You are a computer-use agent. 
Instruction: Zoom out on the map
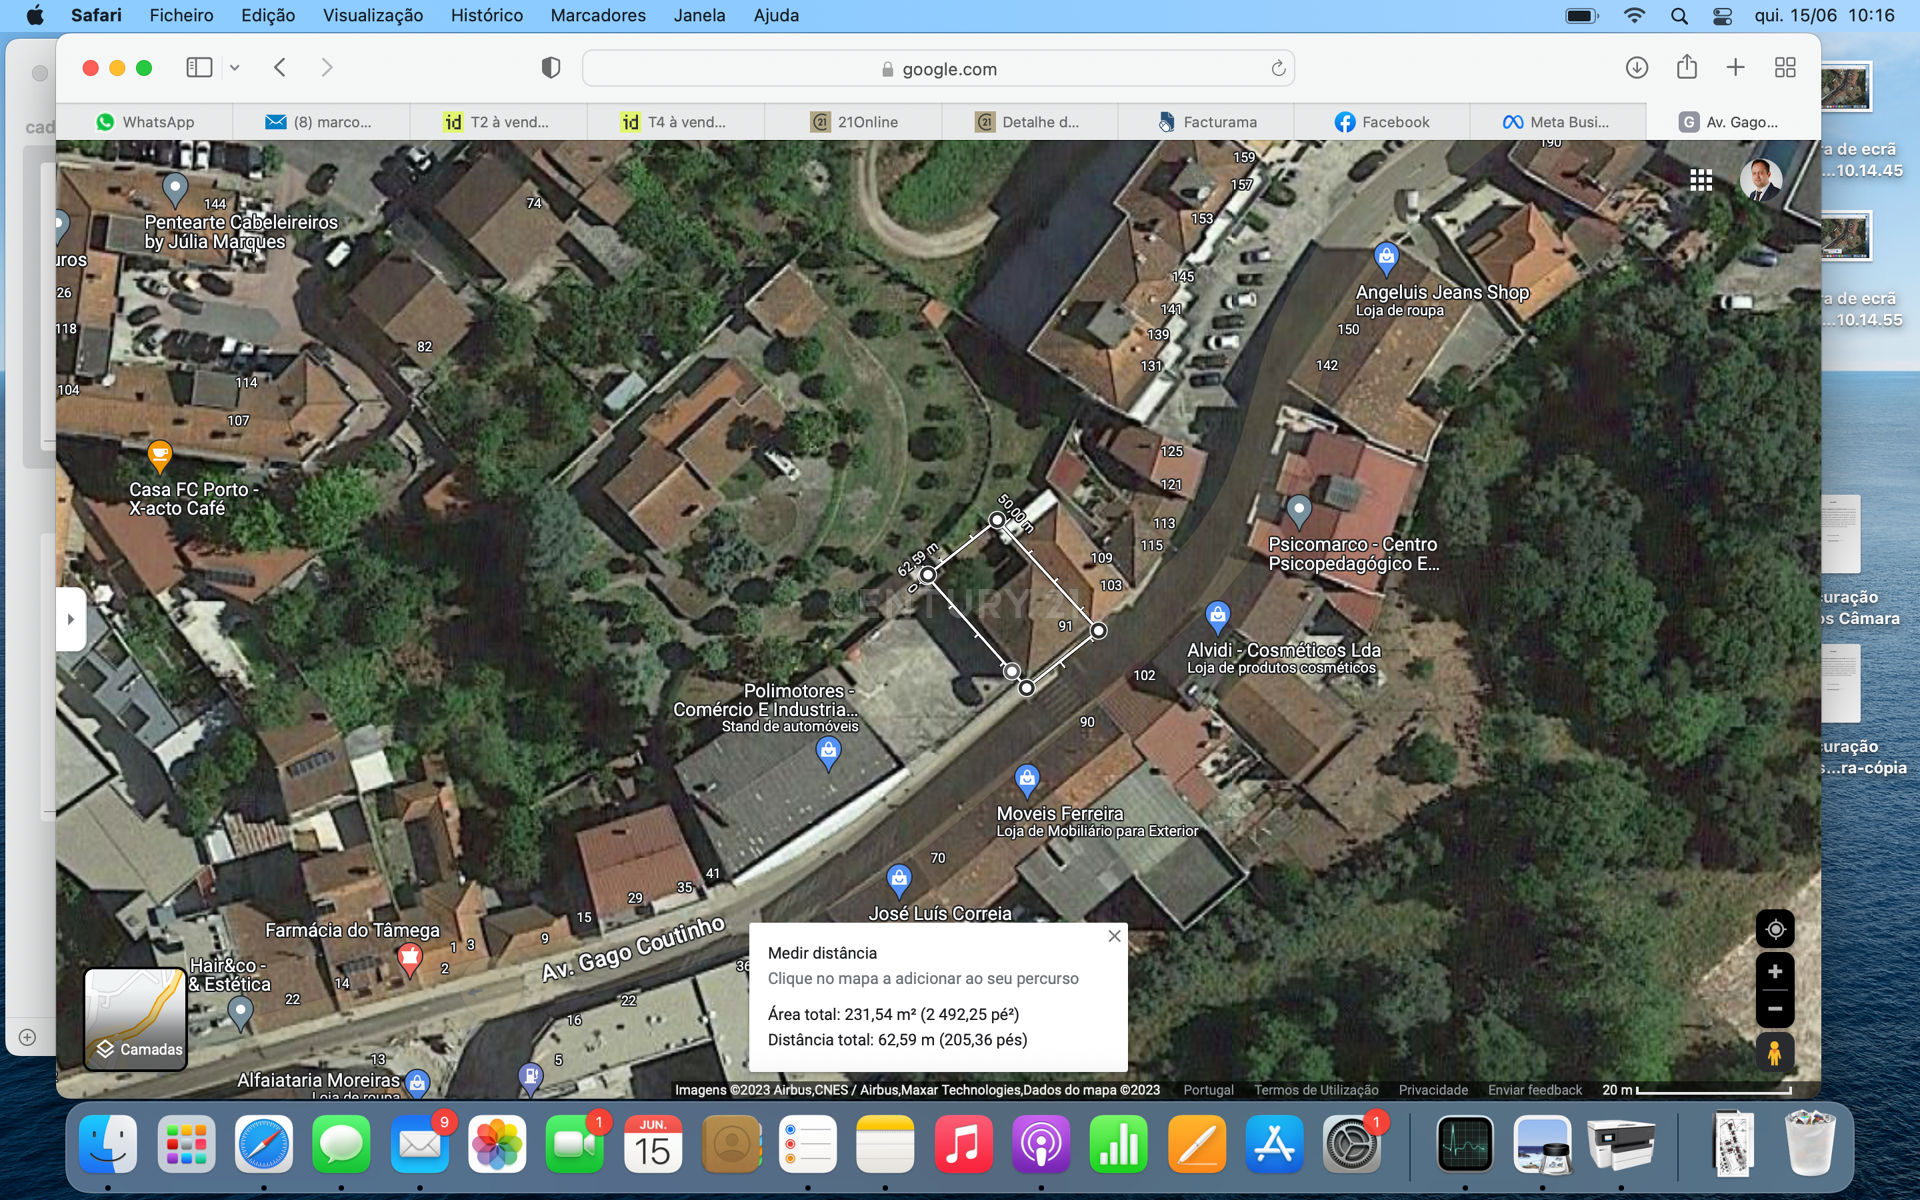(1775, 1009)
